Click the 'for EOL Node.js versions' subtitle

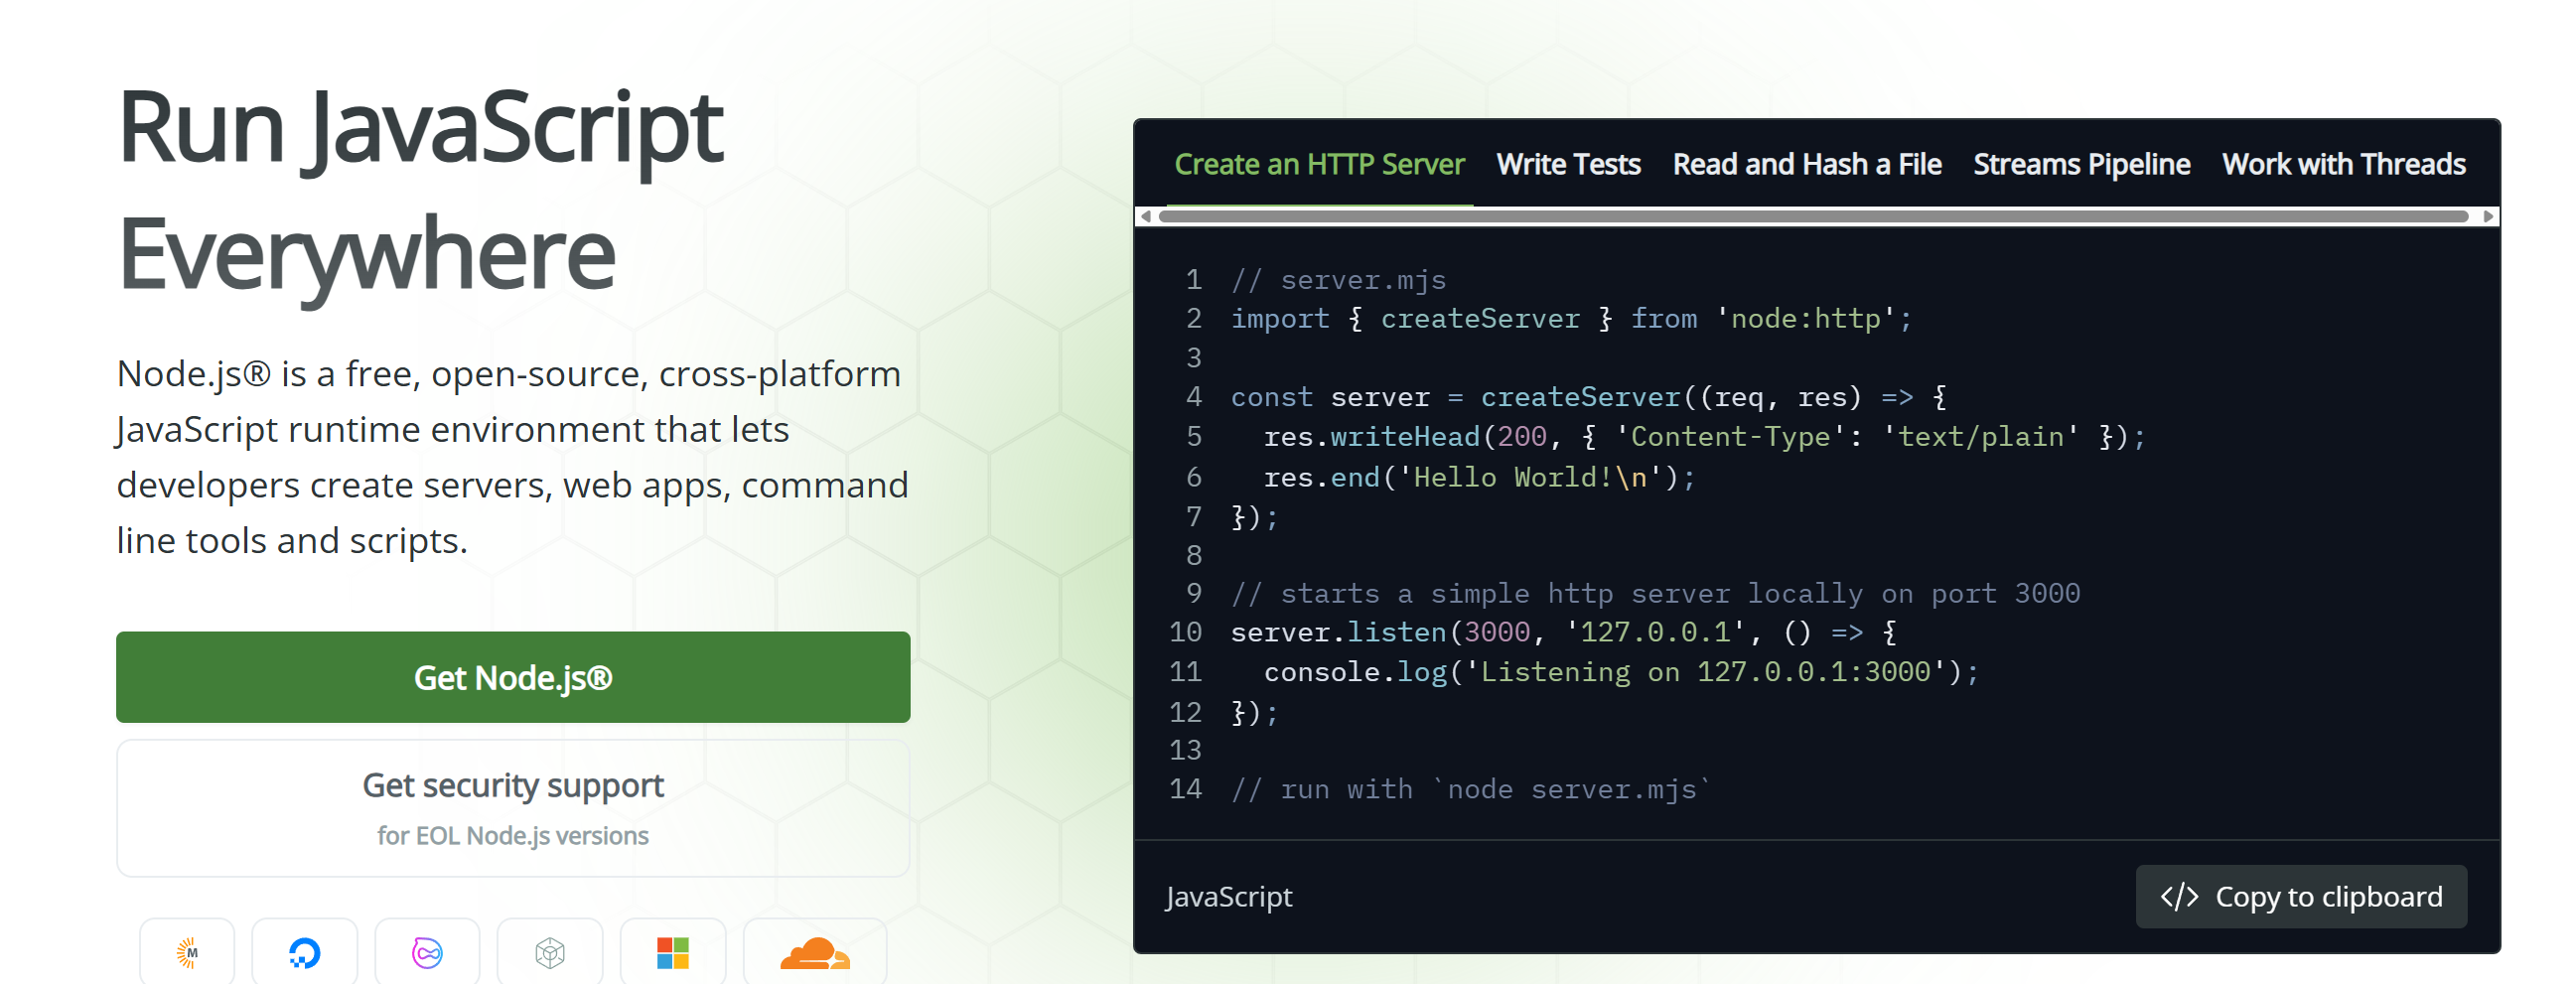(x=513, y=835)
